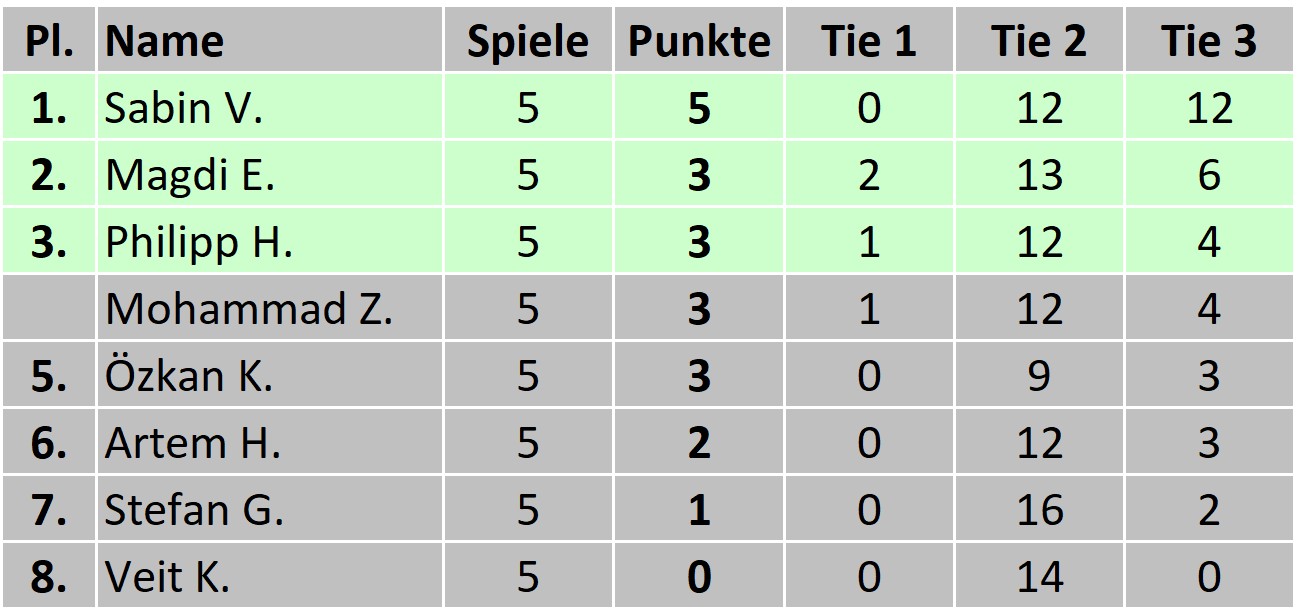The height and width of the screenshot is (614, 1300).
Task: Click on player name Magdi E.
Action: (x=190, y=175)
